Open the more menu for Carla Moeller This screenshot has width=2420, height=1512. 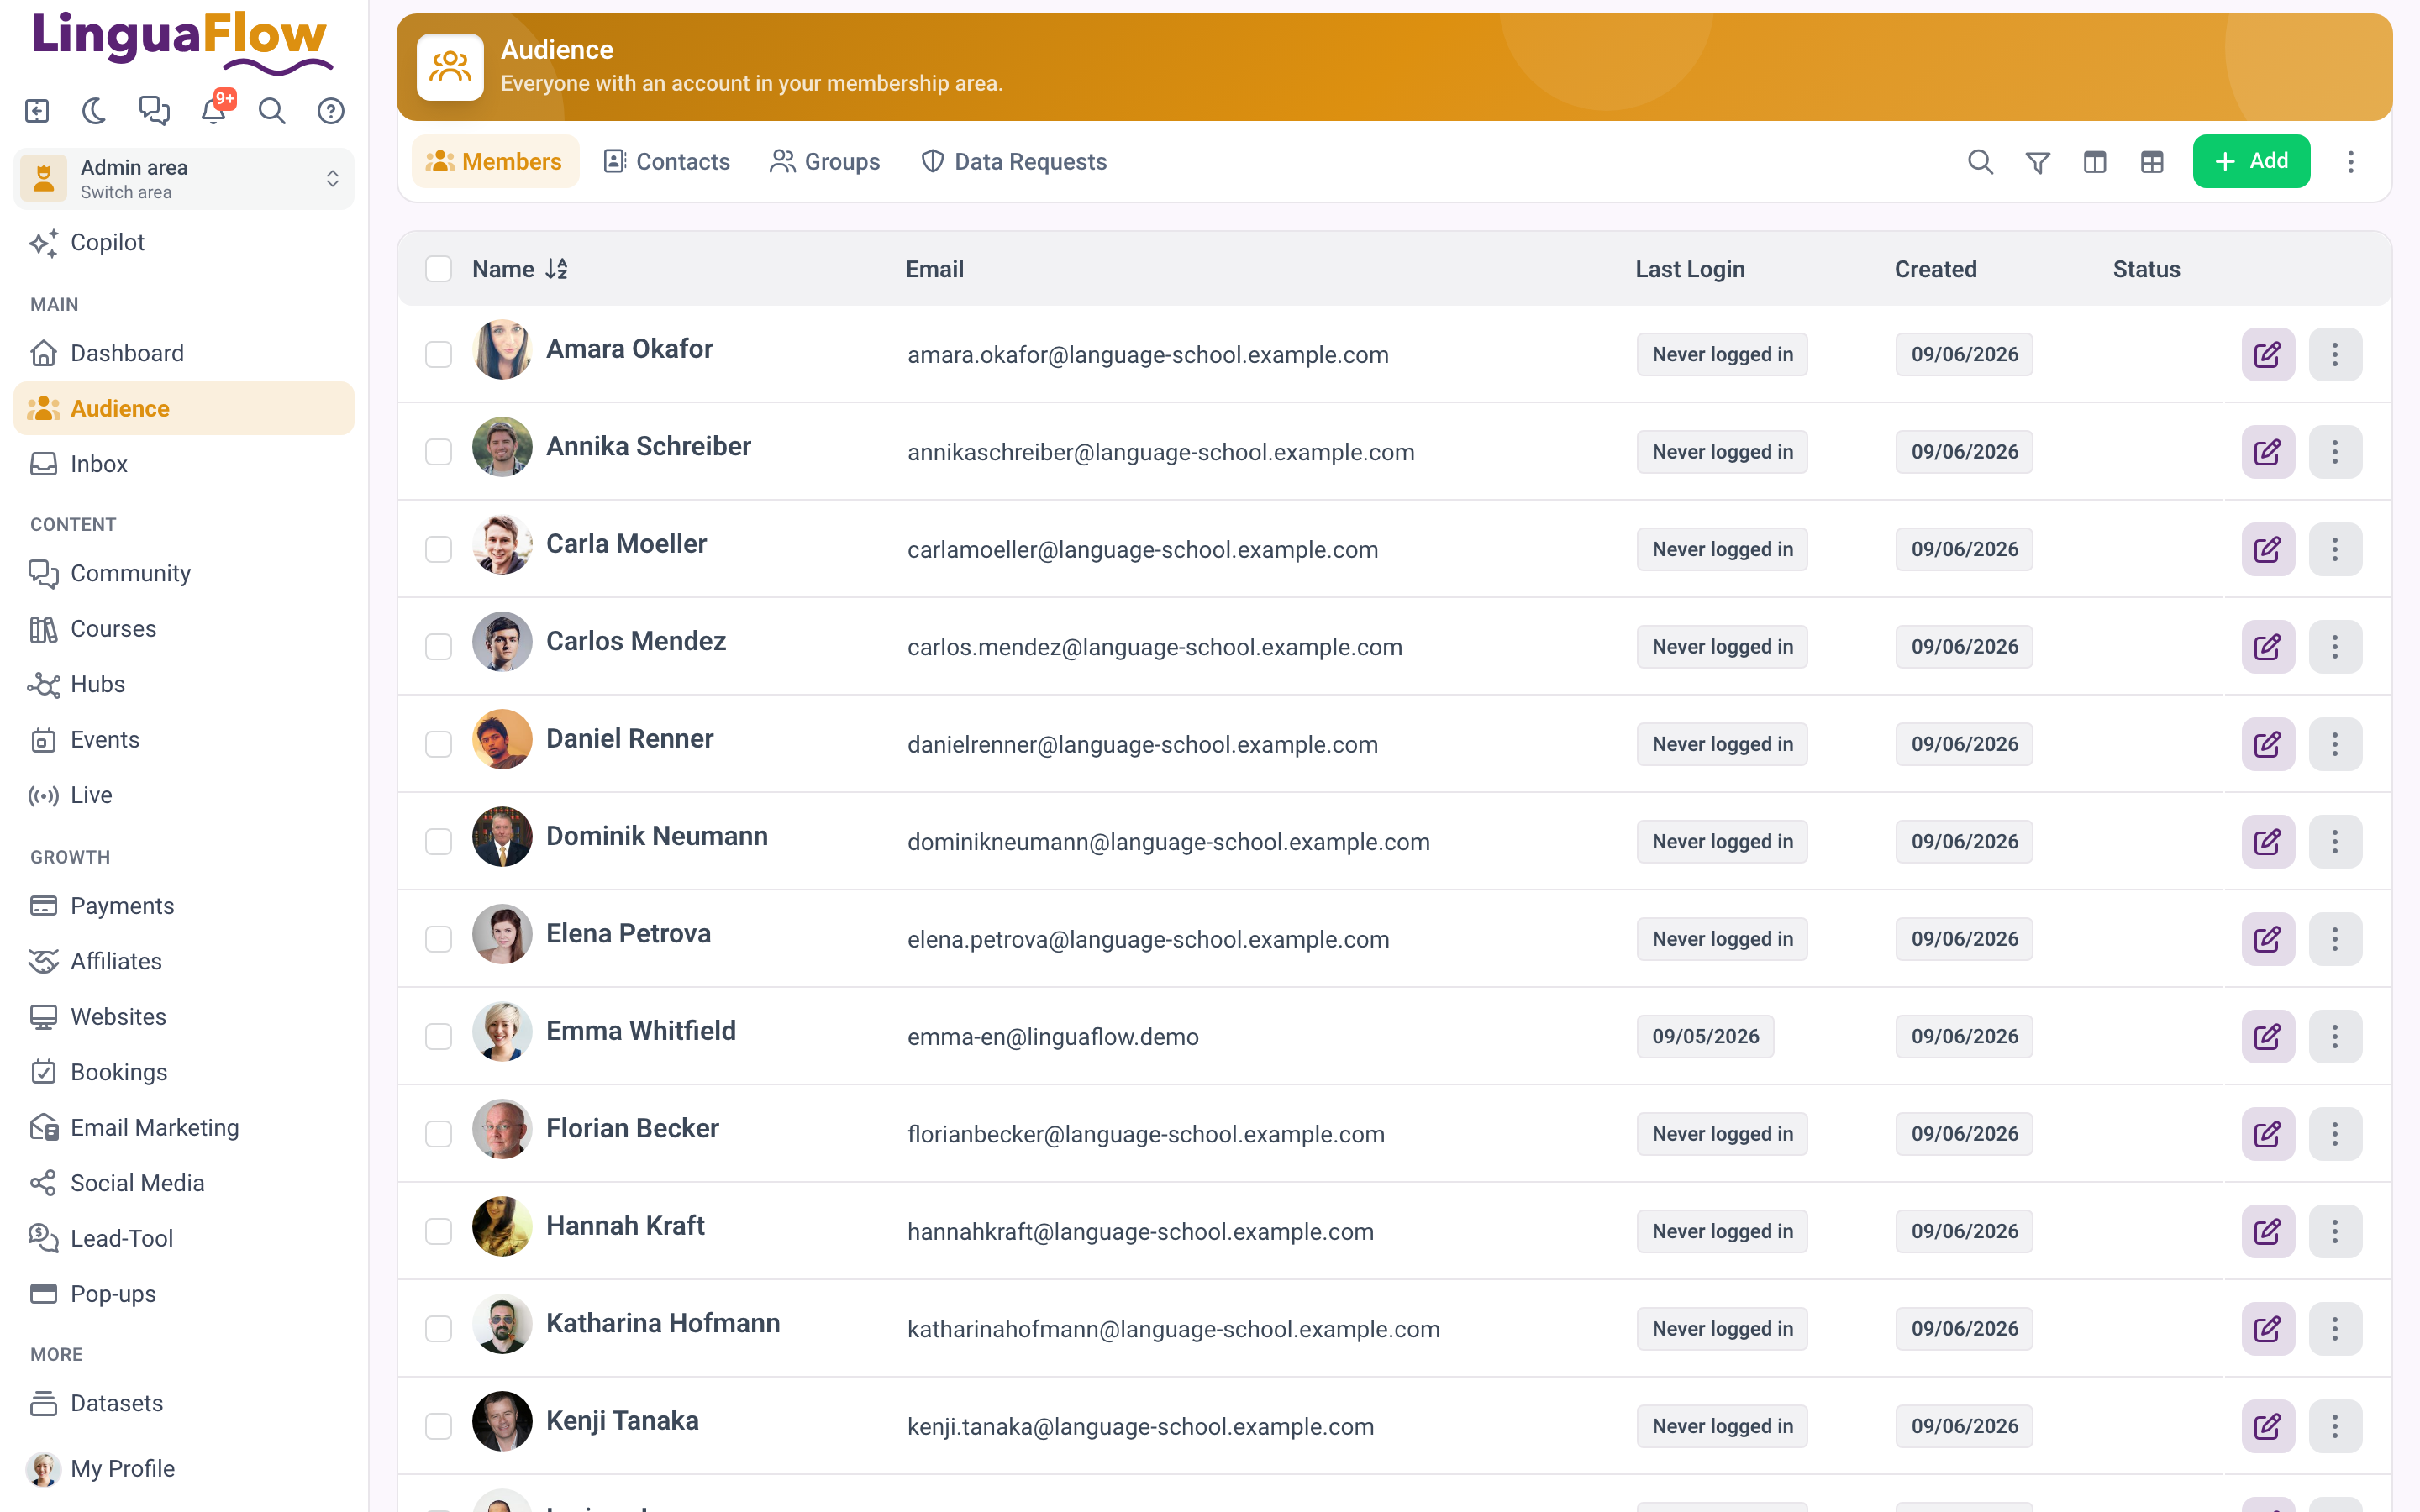click(x=2335, y=549)
